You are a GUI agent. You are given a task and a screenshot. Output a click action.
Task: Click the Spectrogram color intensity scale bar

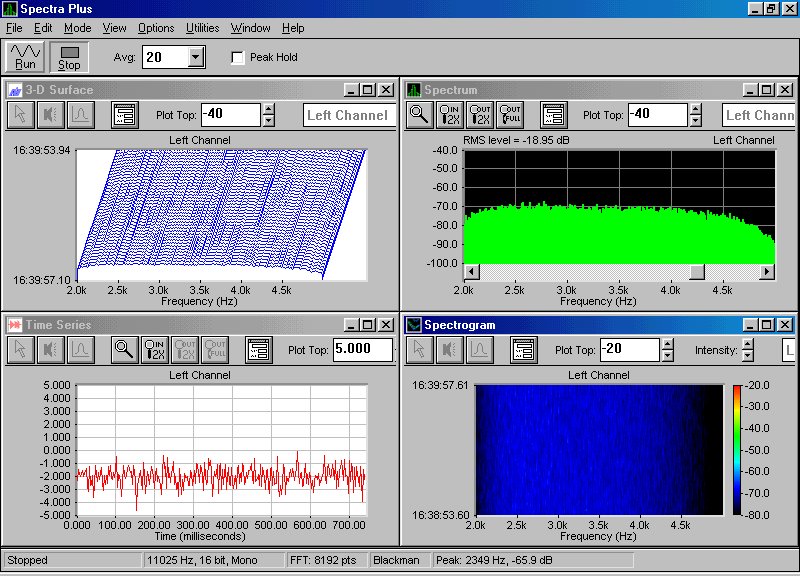[x=737, y=448]
